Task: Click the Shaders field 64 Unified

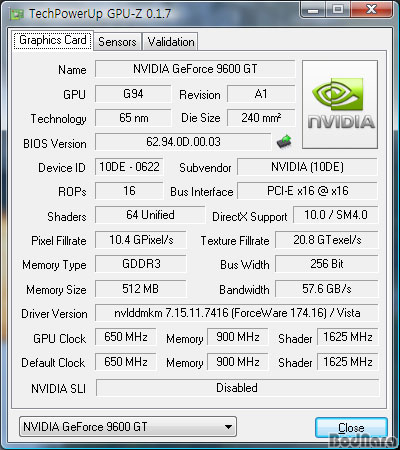Action: 150,215
